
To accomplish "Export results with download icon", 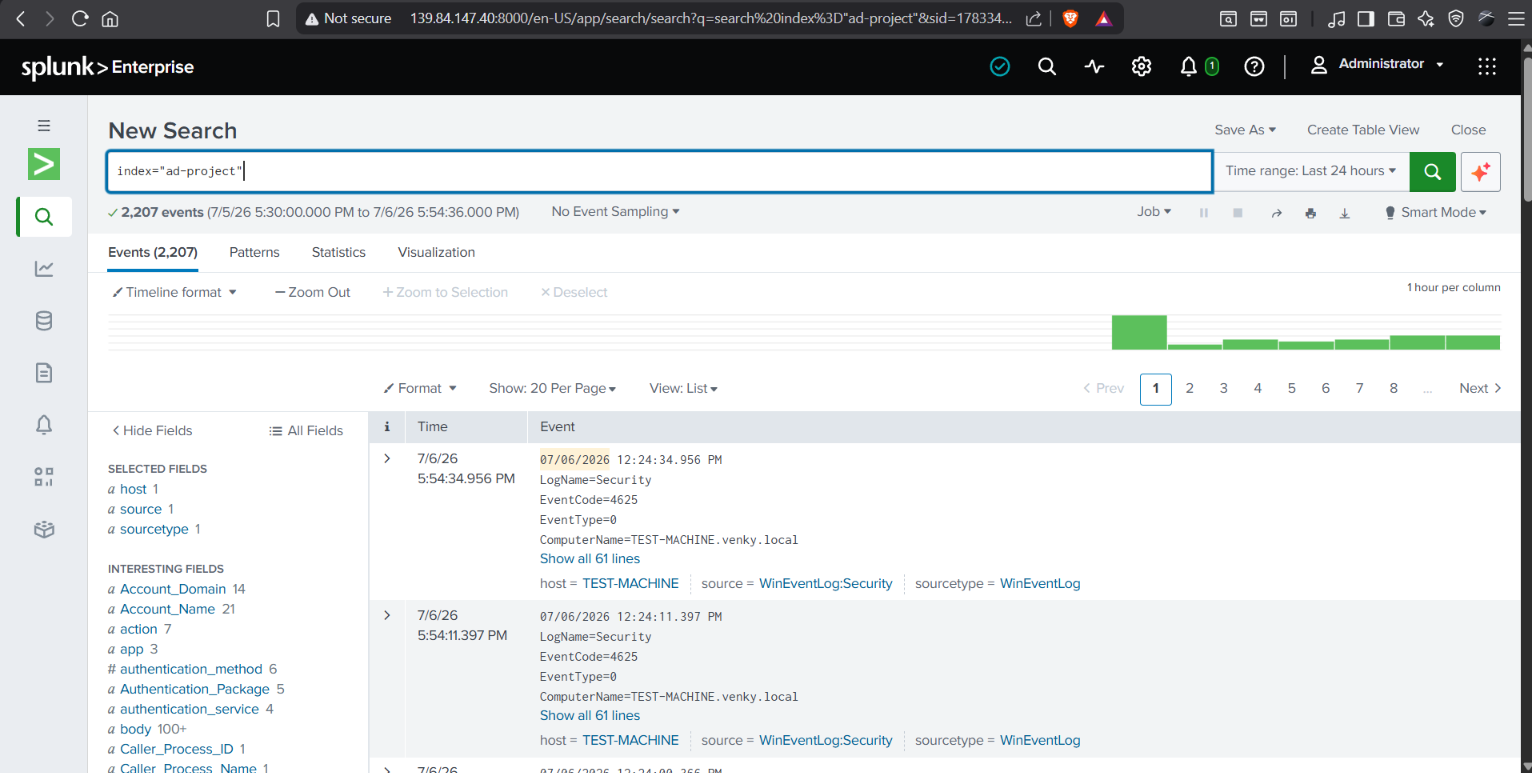I will coord(1345,213).
